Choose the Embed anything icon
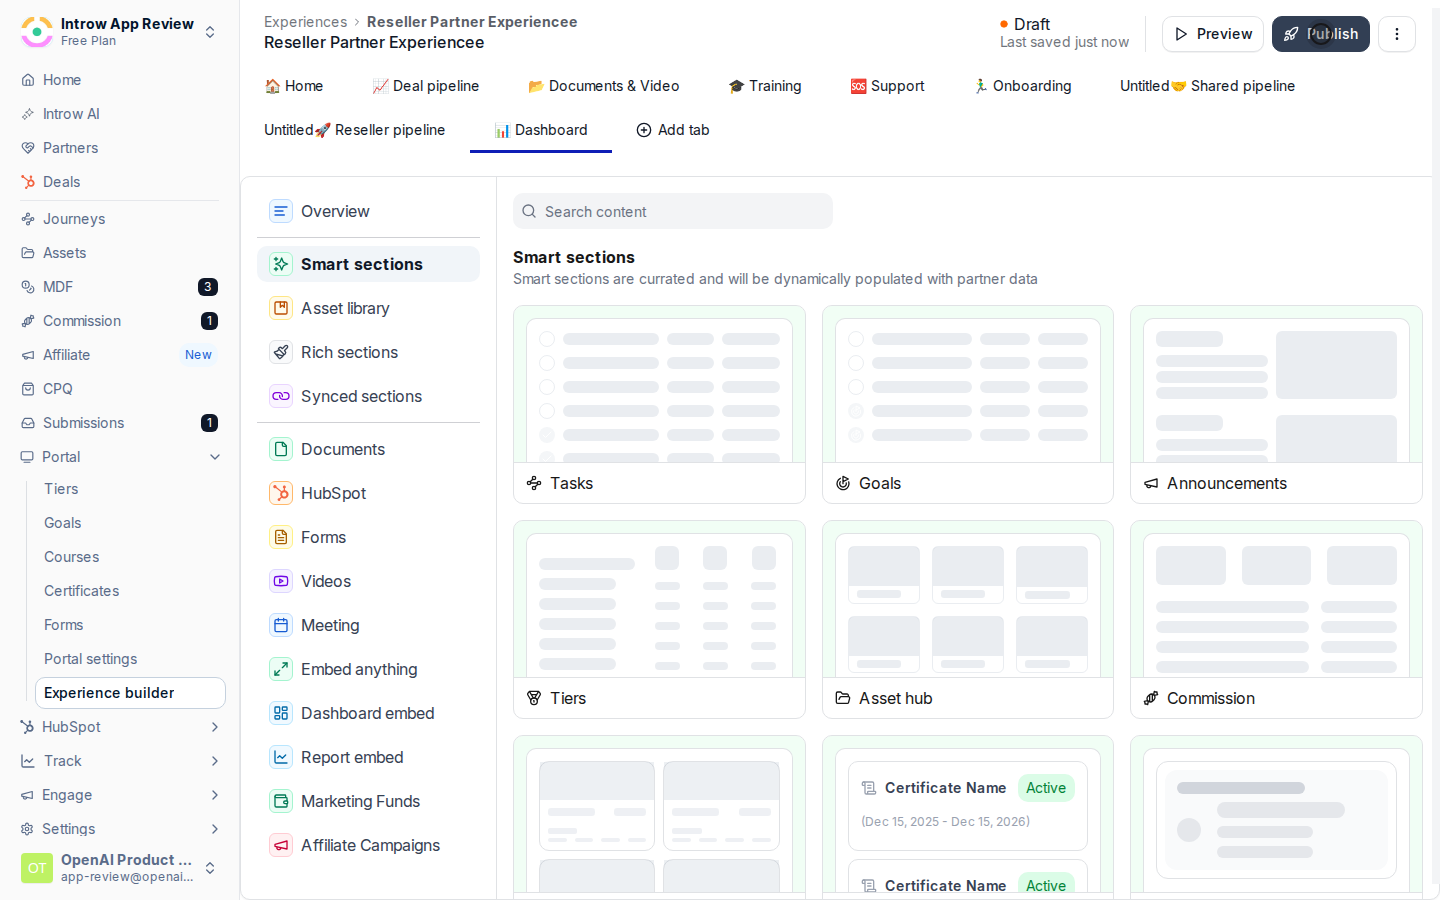The height and width of the screenshot is (900, 1440). click(x=281, y=669)
